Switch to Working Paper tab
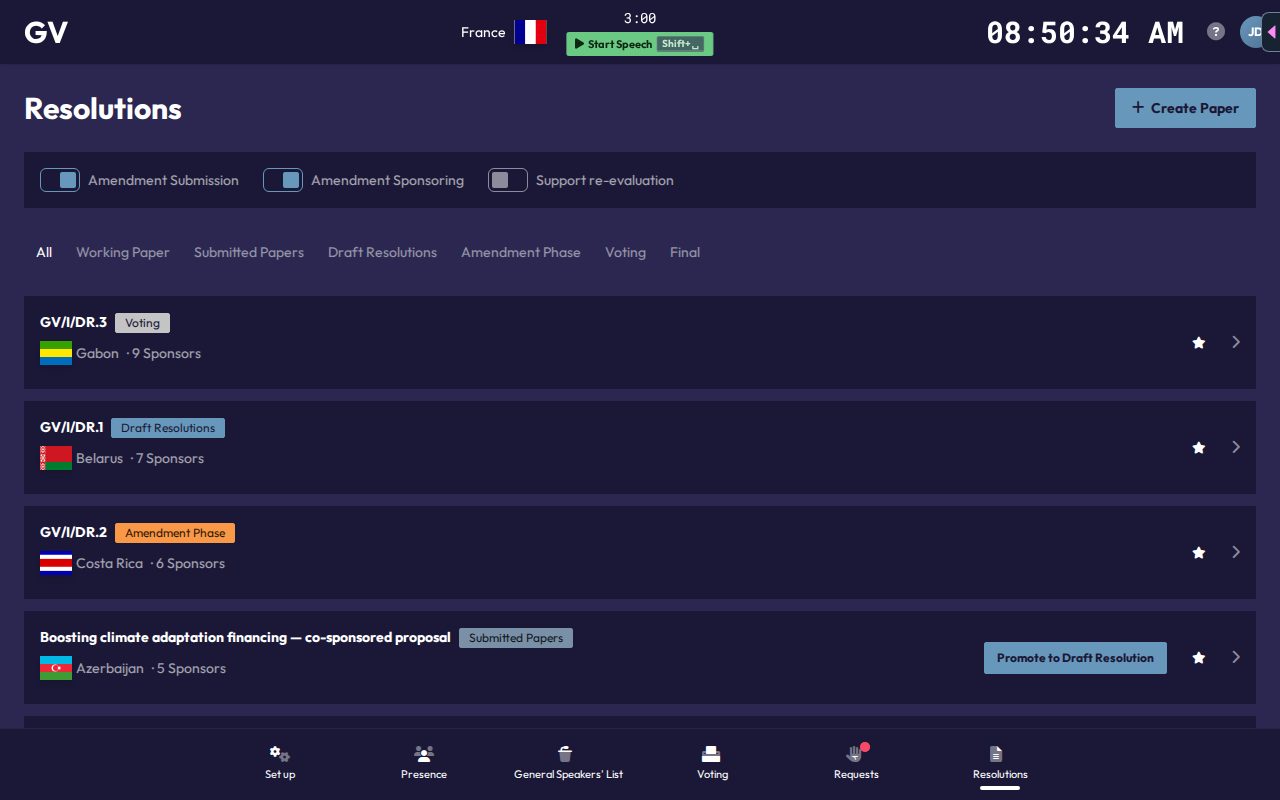Viewport: 1280px width, 800px height. pos(123,252)
